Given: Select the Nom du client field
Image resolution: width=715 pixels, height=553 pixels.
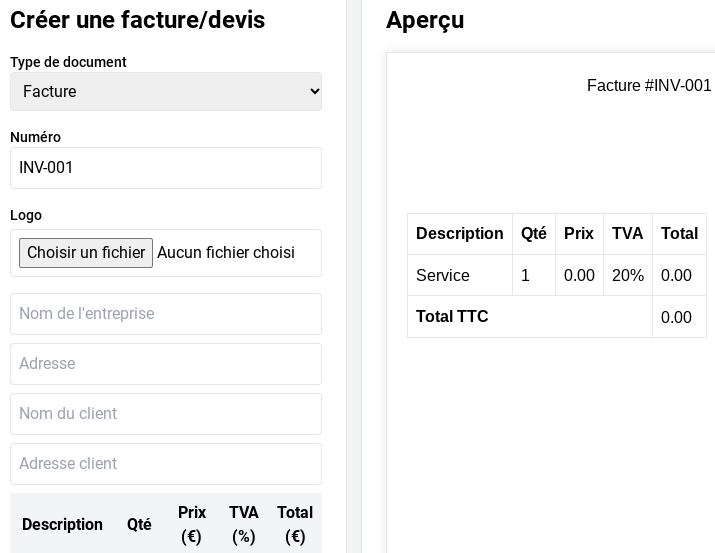Looking at the screenshot, I should [165, 414].
